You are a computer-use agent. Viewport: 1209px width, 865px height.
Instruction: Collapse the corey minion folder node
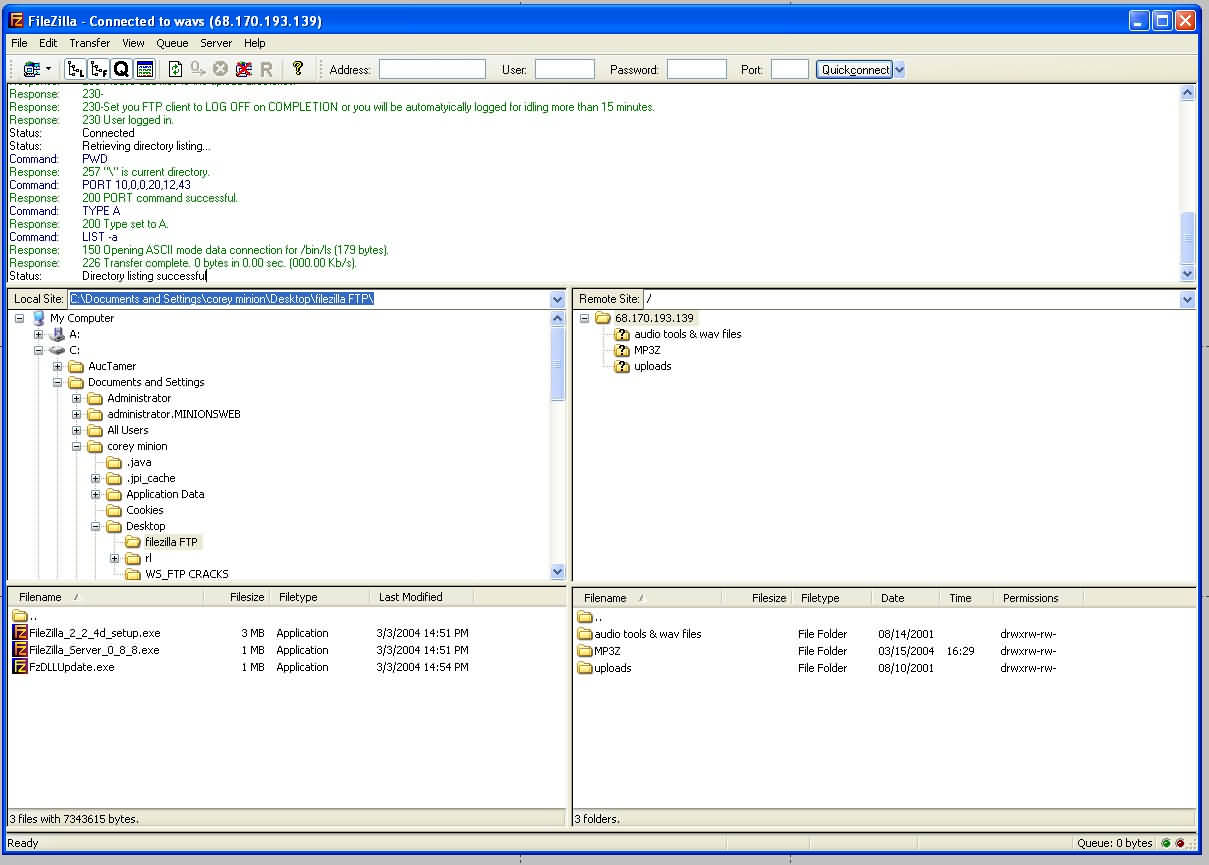(x=76, y=446)
